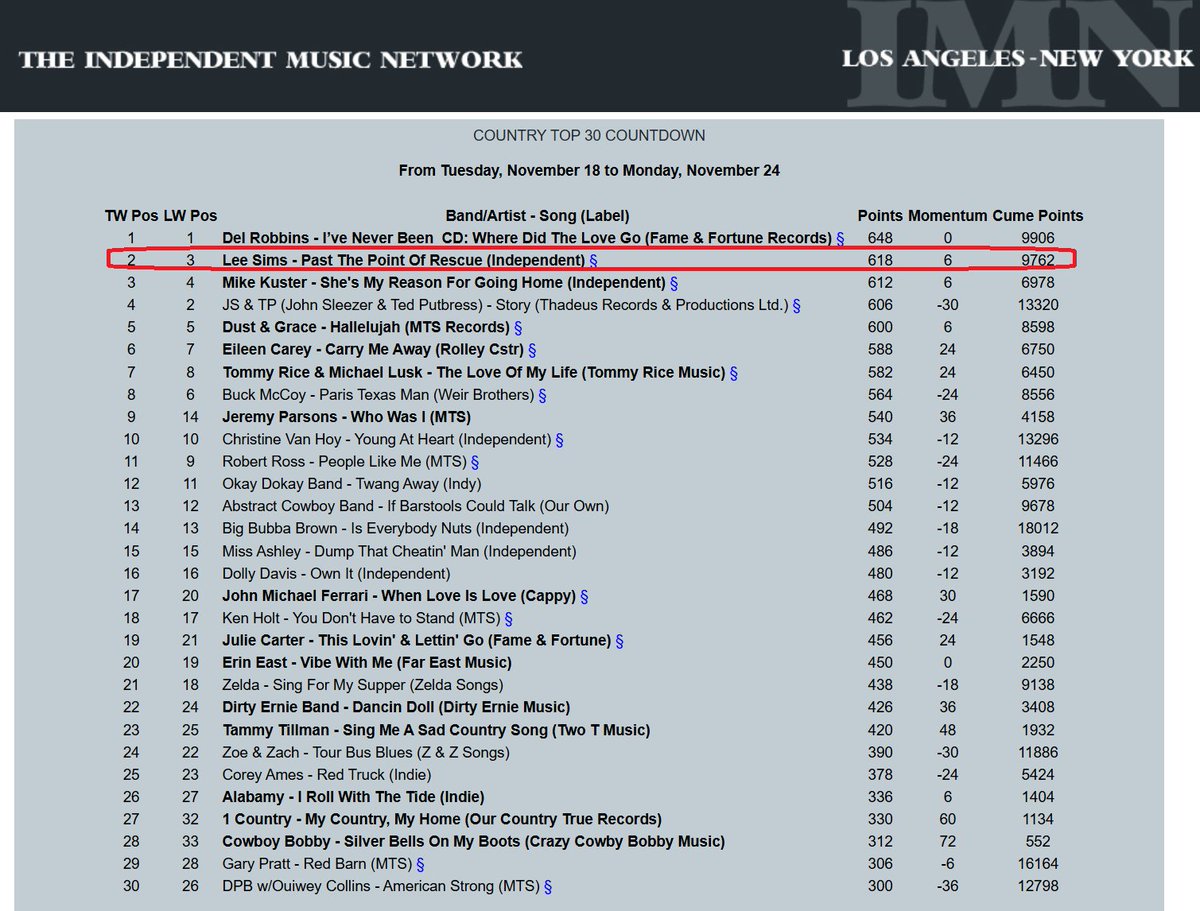Click John Michael Ferrari - When Love Is Love
Viewport: 1200px width, 911px height.
pyautogui.click(x=399, y=596)
